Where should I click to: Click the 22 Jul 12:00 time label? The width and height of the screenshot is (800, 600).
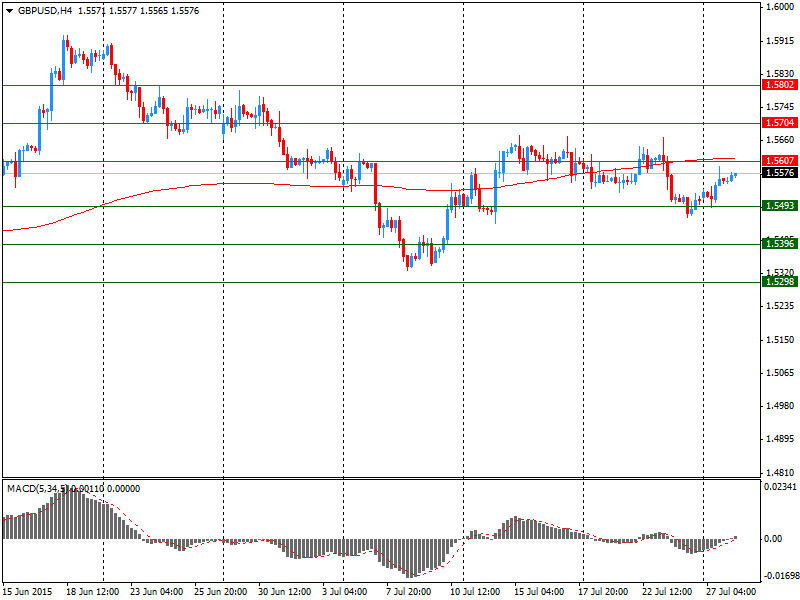(x=668, y=592)
